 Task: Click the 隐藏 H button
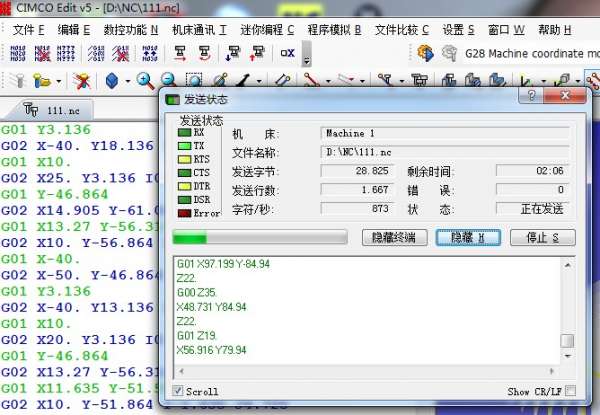468,238
